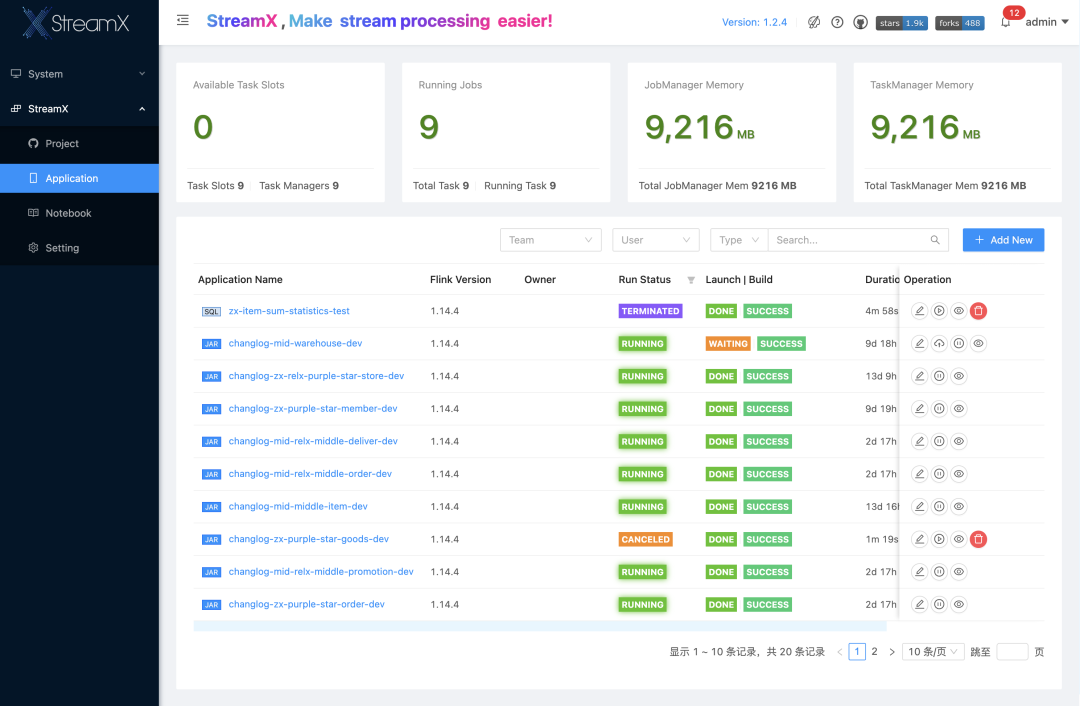Click the help question-mark icon

pos(837,21)
